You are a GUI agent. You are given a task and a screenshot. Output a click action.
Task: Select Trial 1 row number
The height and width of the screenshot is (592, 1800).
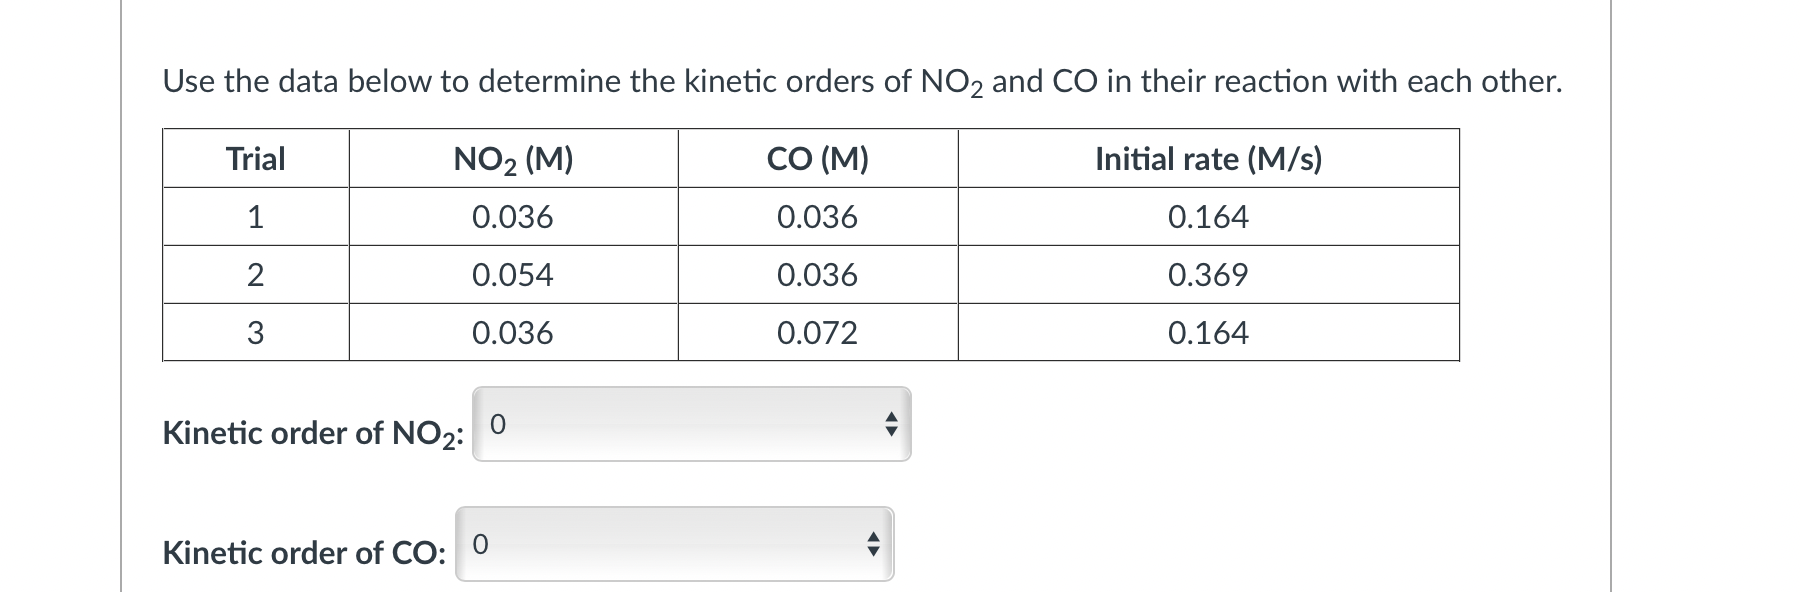(x=255, y=216)
